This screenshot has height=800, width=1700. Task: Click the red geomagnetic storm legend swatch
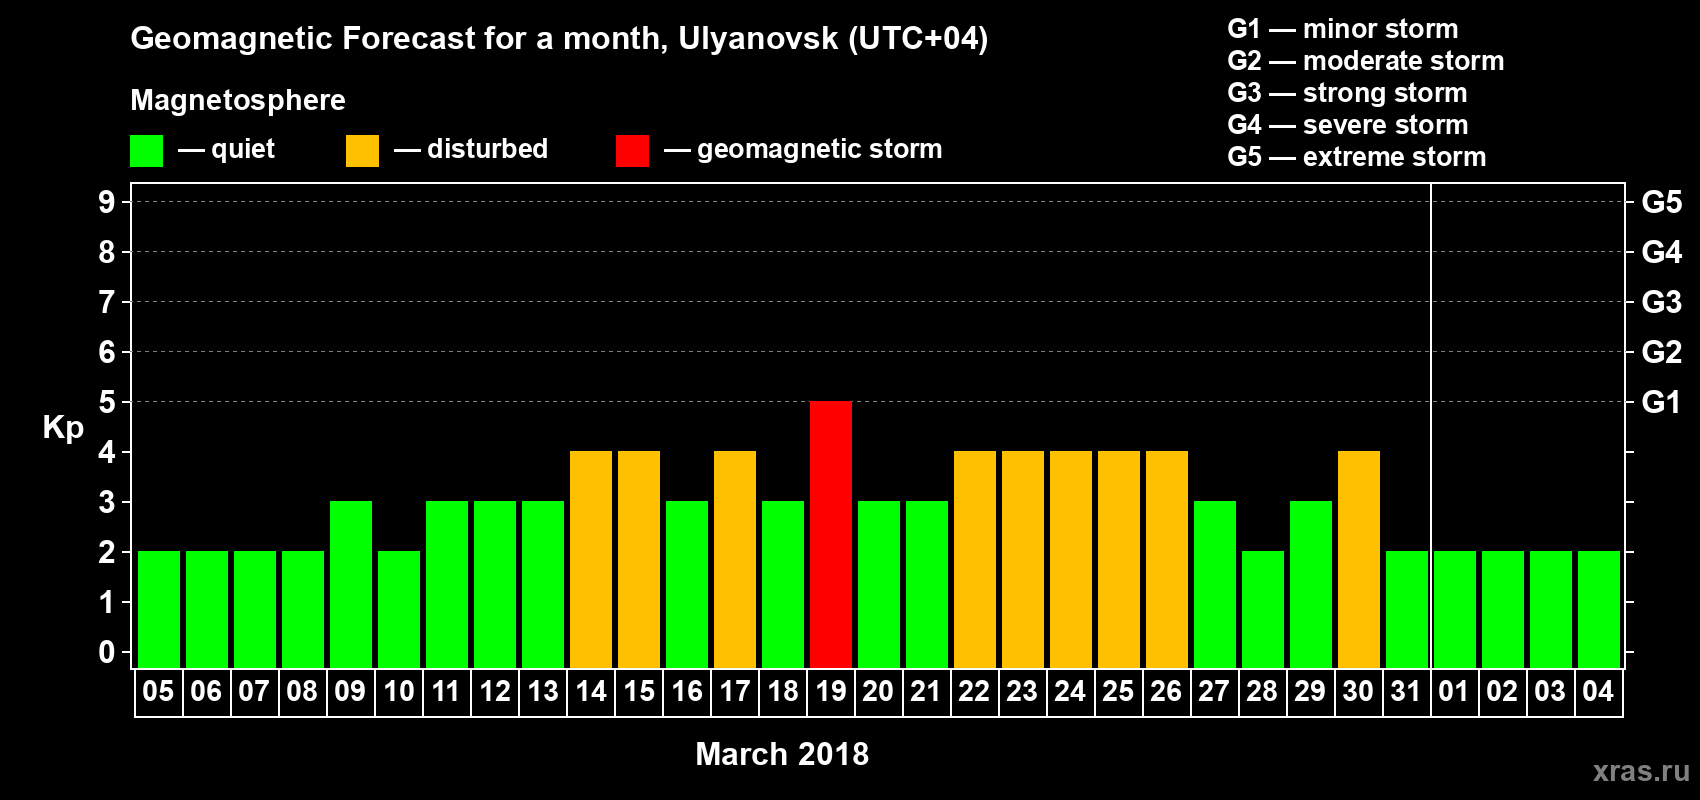(x=632, y=151)
